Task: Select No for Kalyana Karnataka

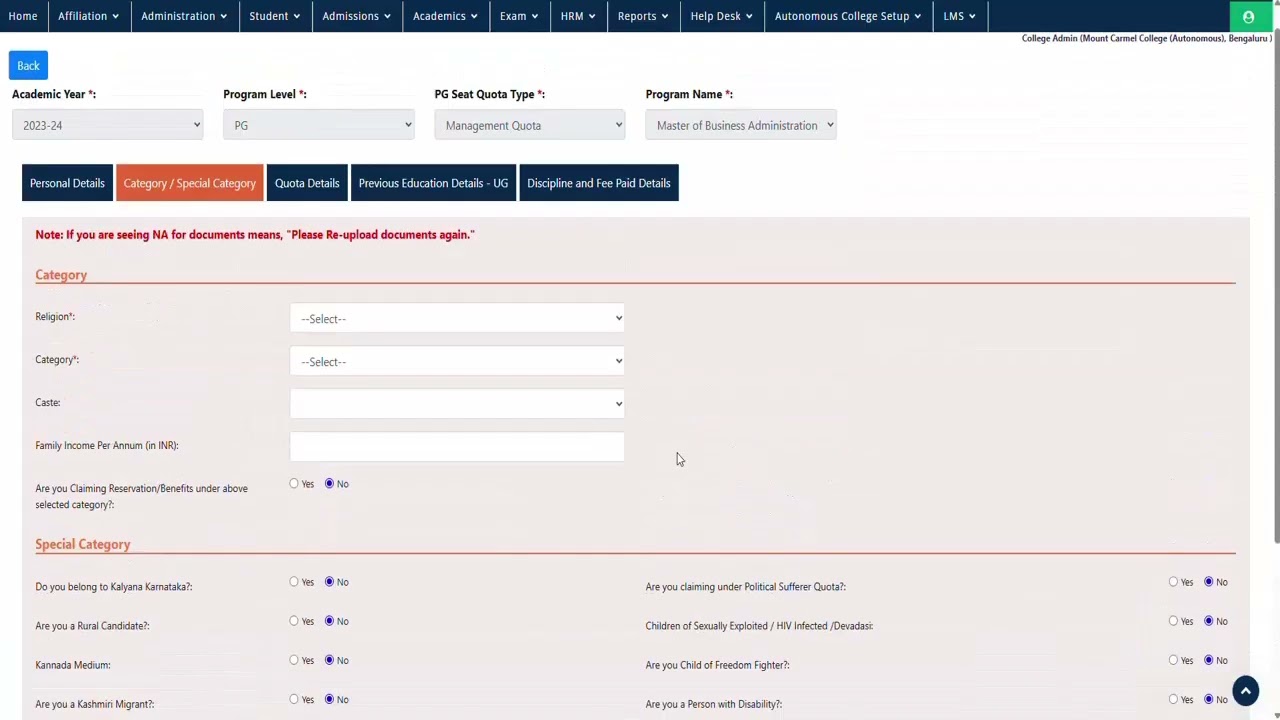Action: tap(329, 582)
